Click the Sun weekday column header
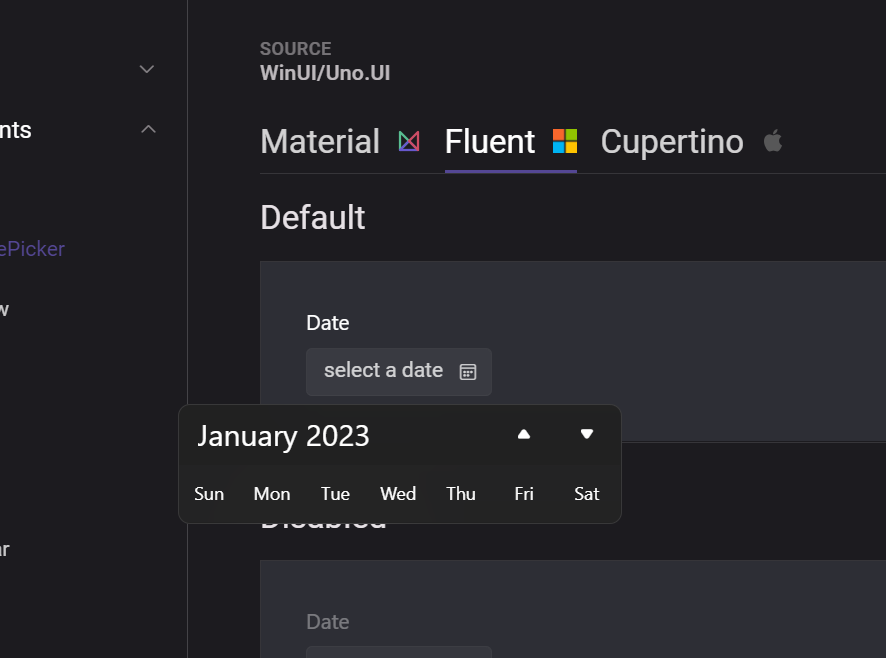 click(209, 493)
